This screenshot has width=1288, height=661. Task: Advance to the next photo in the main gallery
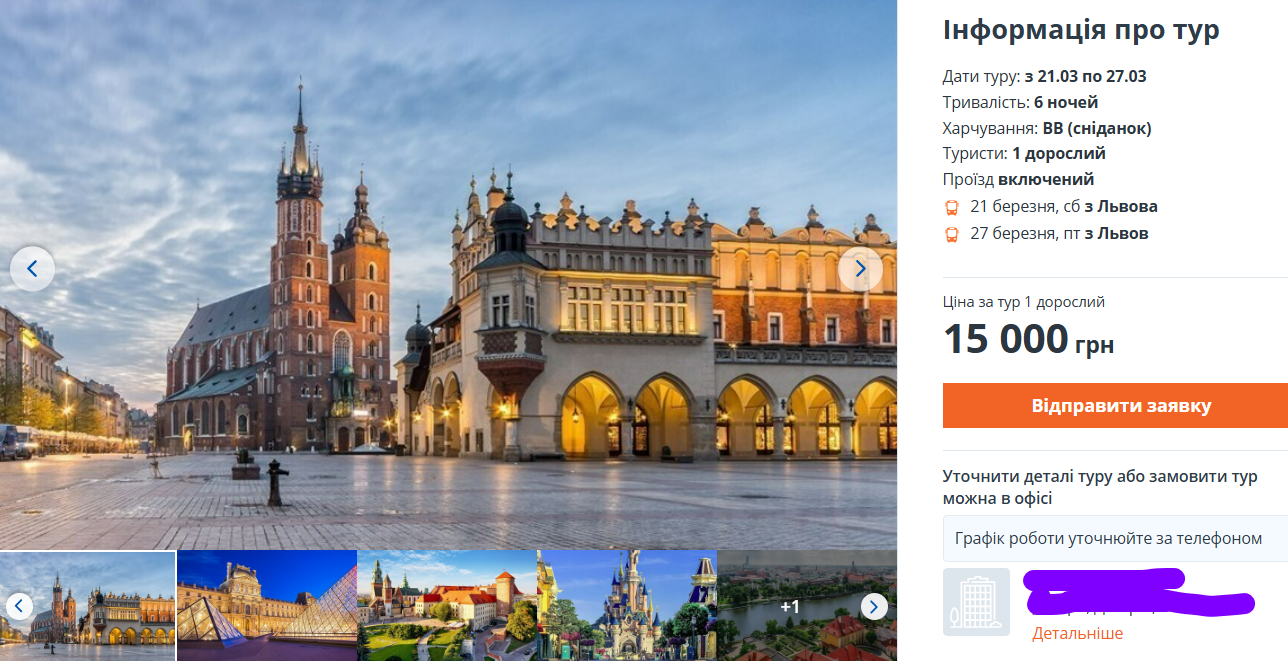pyautogui.click(x=860, y=268)
